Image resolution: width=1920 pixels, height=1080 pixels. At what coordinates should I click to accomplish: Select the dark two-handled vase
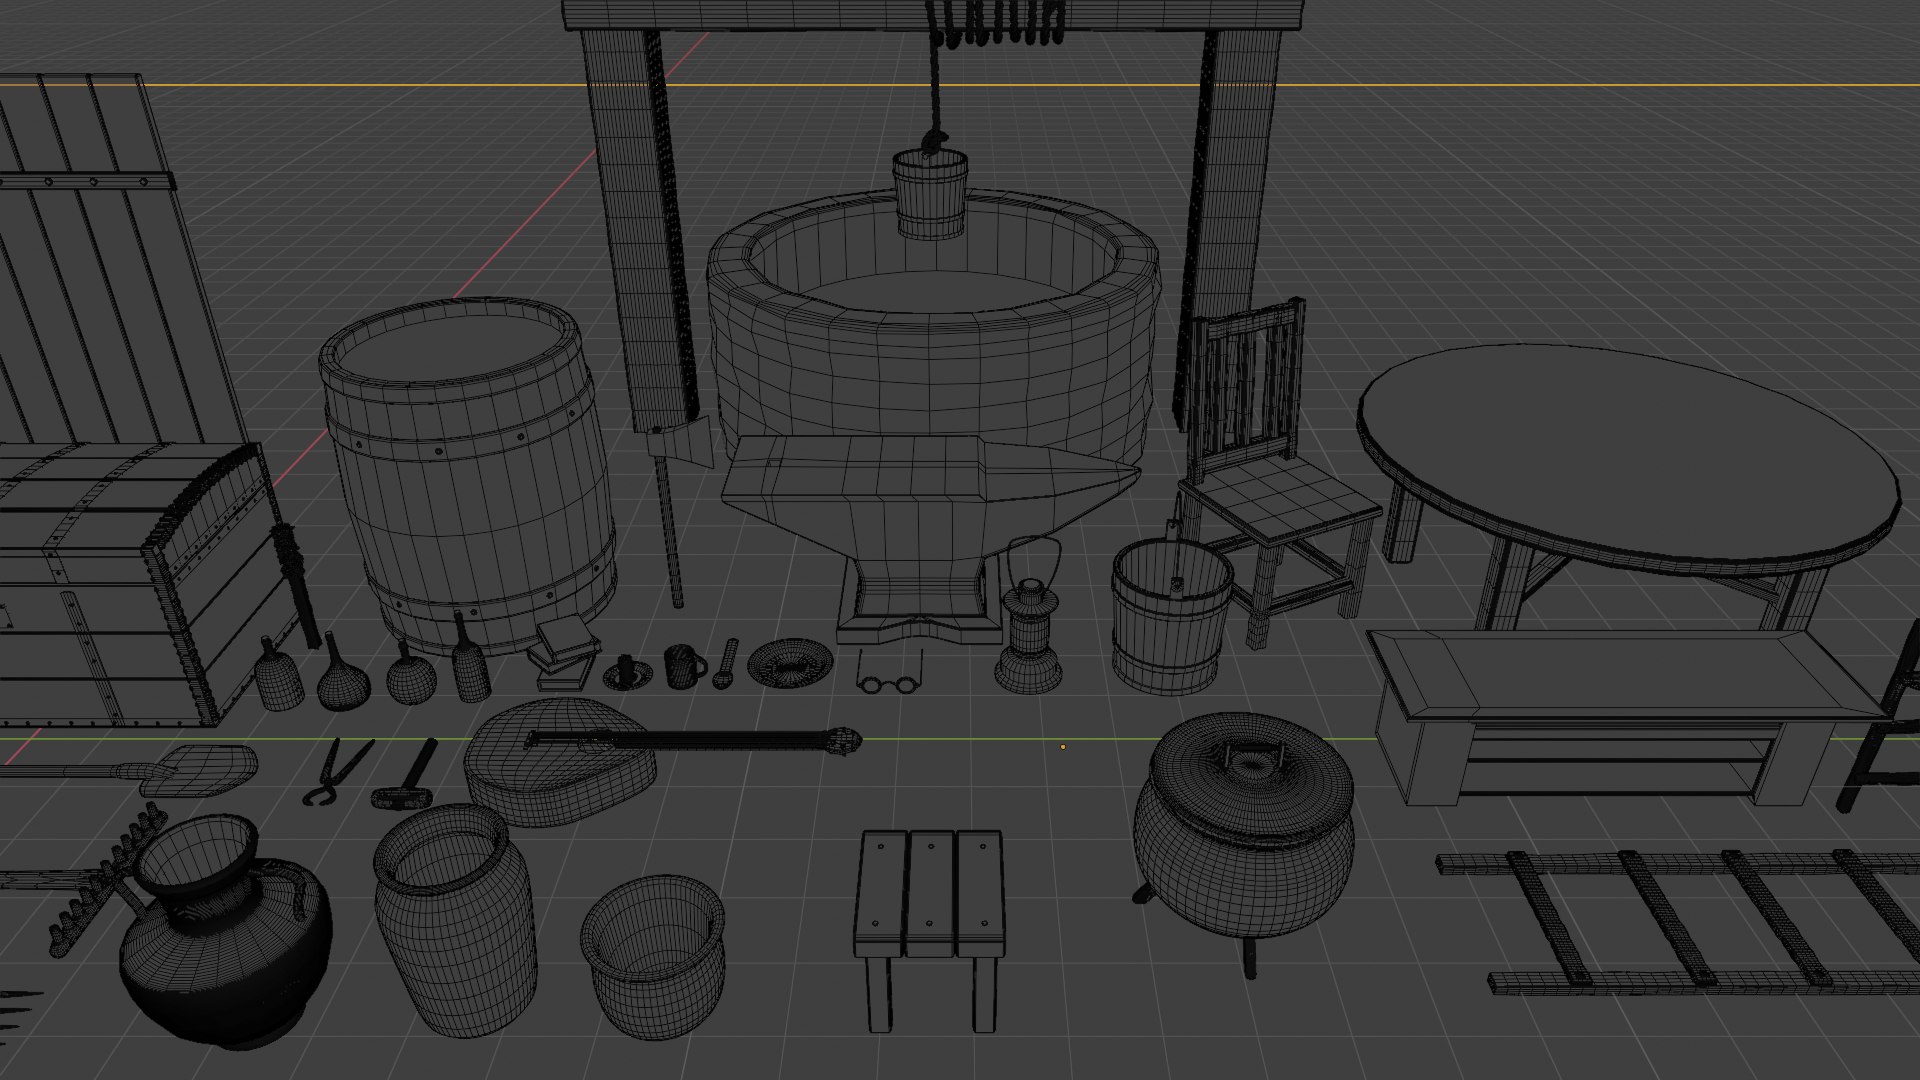[x=225, y=930]
